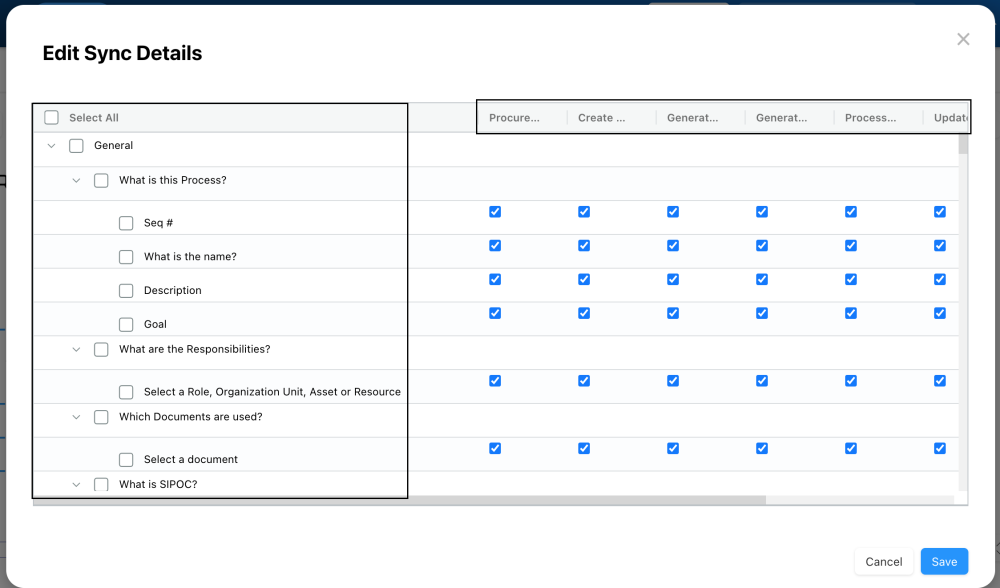Select the Goal row checkbox
This screenshot has width=1000, height=588.
(x=126, y=325)
